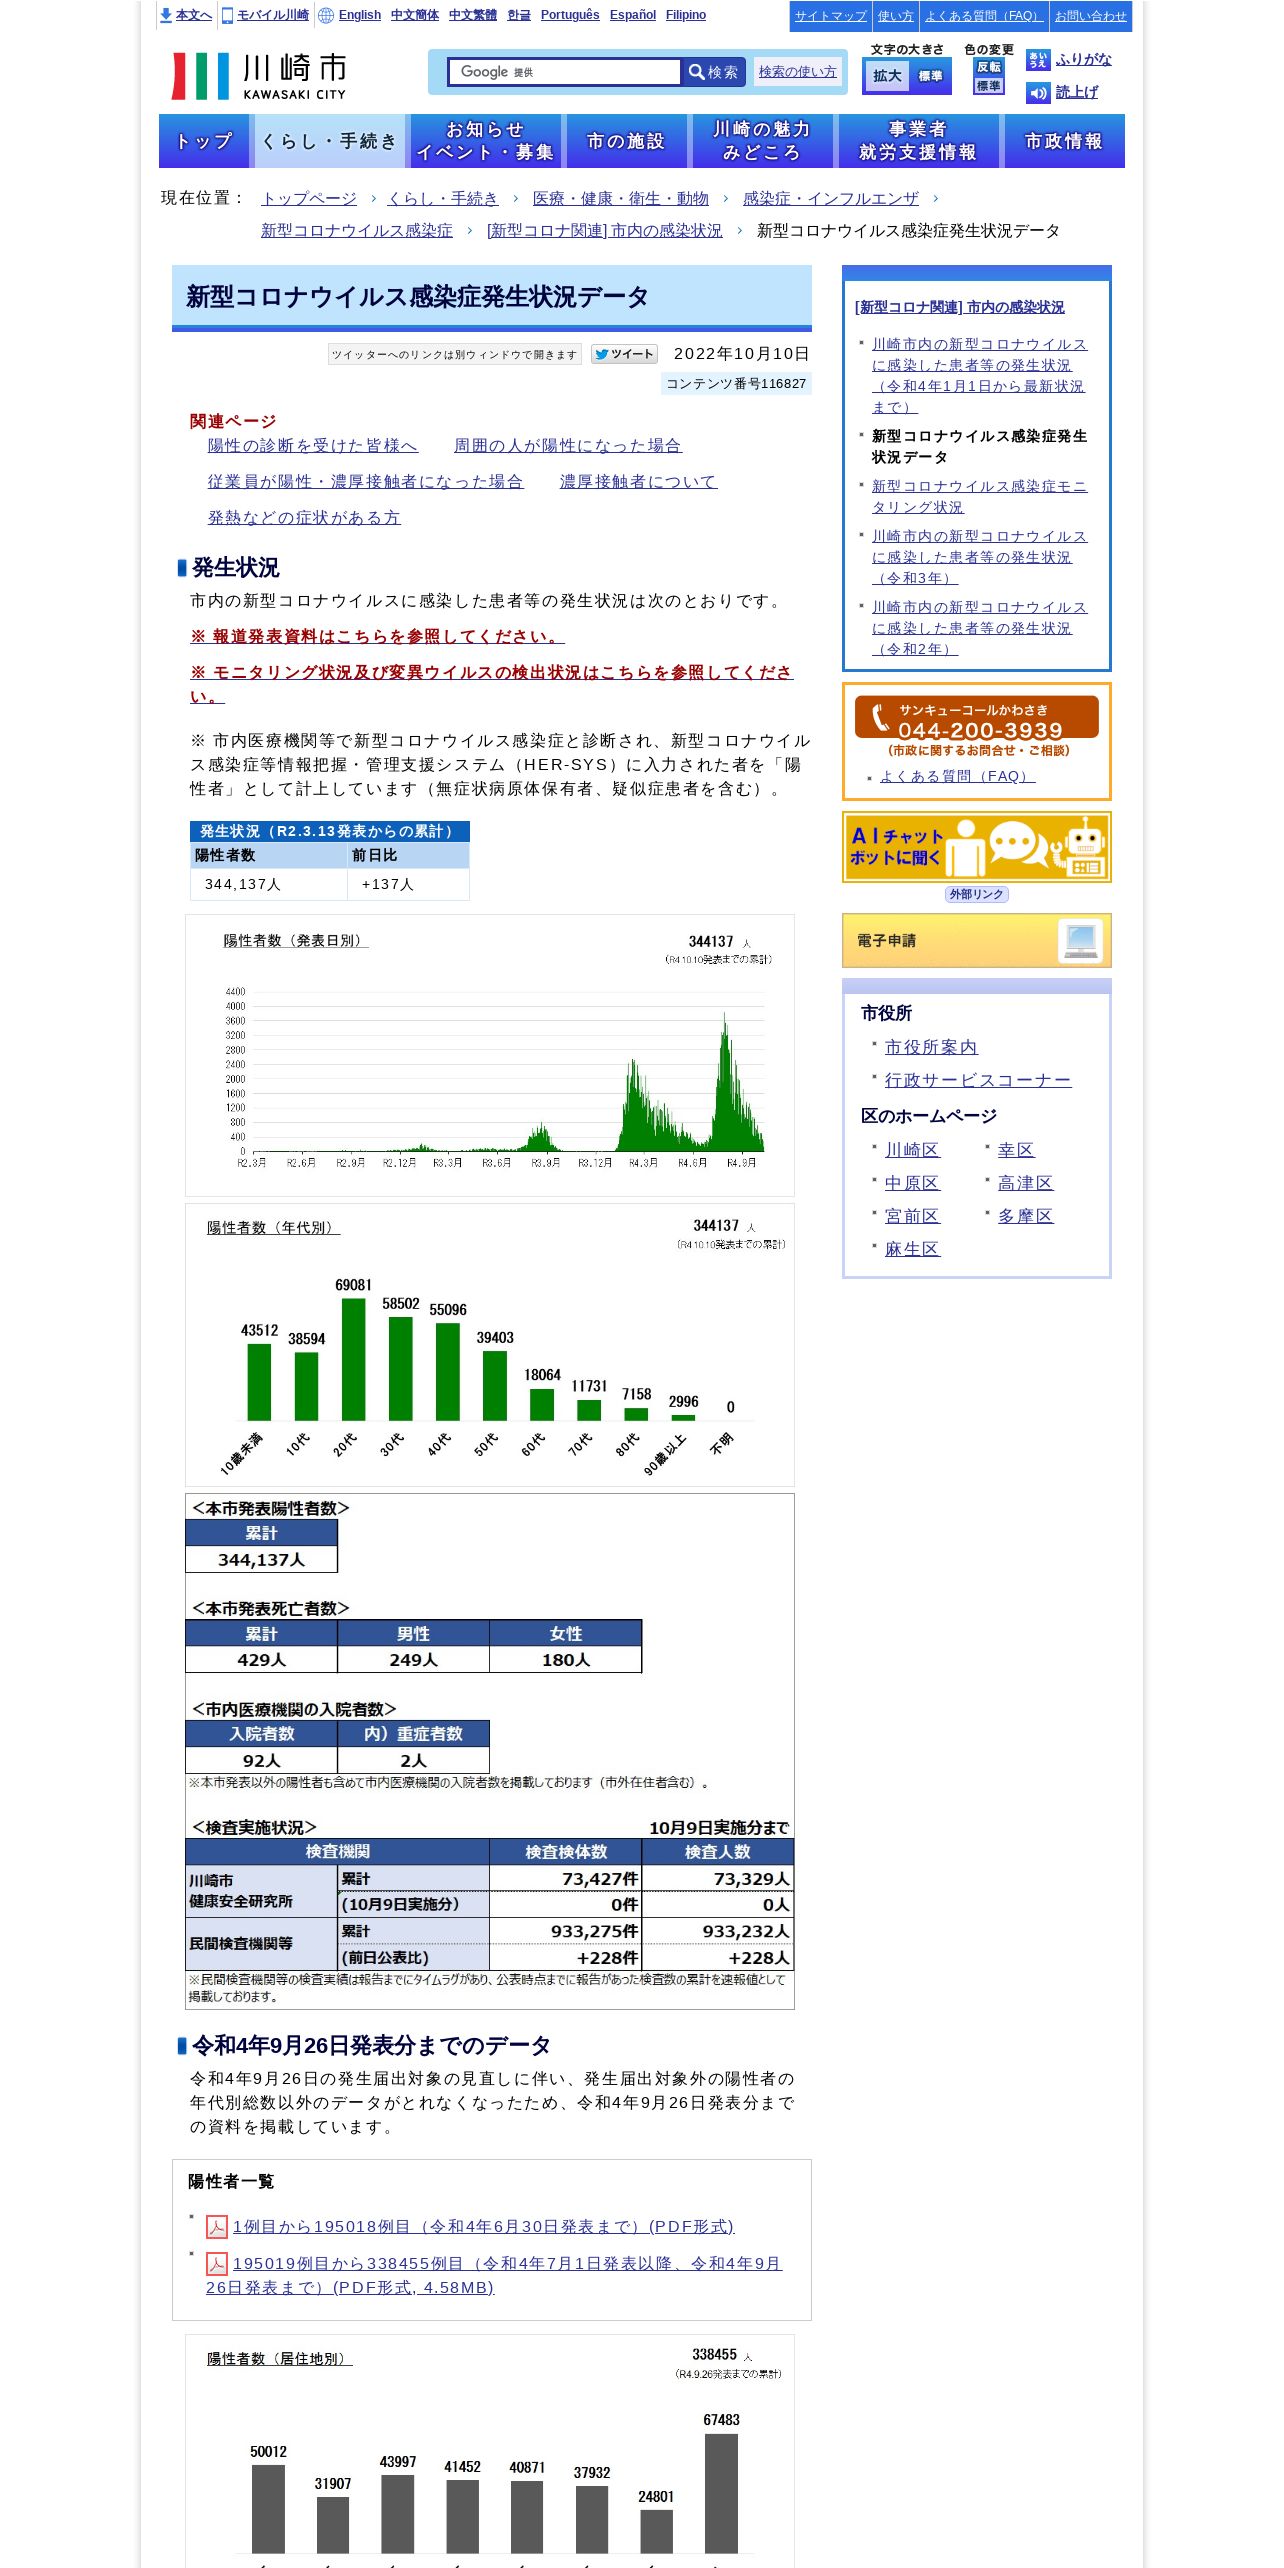Open 川崎の魅力 みどころ menu tab
The width and height of the screenshot is (1284, 2568).
[x=762, y=141]
